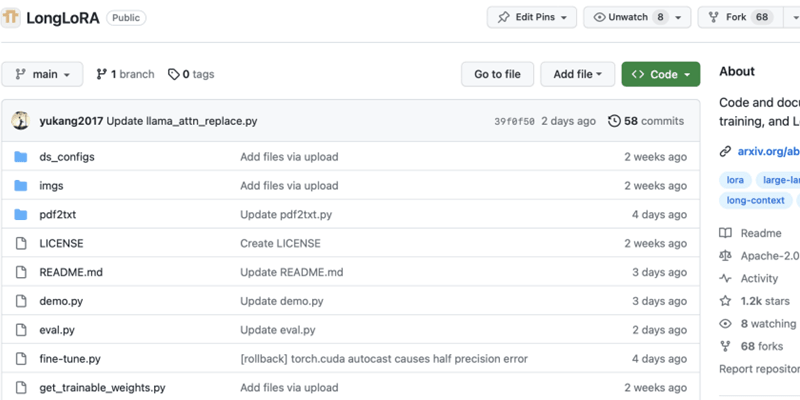Screen dimensions: 800x400
Task: Open the eval.py file name
Action: [57, 330]
